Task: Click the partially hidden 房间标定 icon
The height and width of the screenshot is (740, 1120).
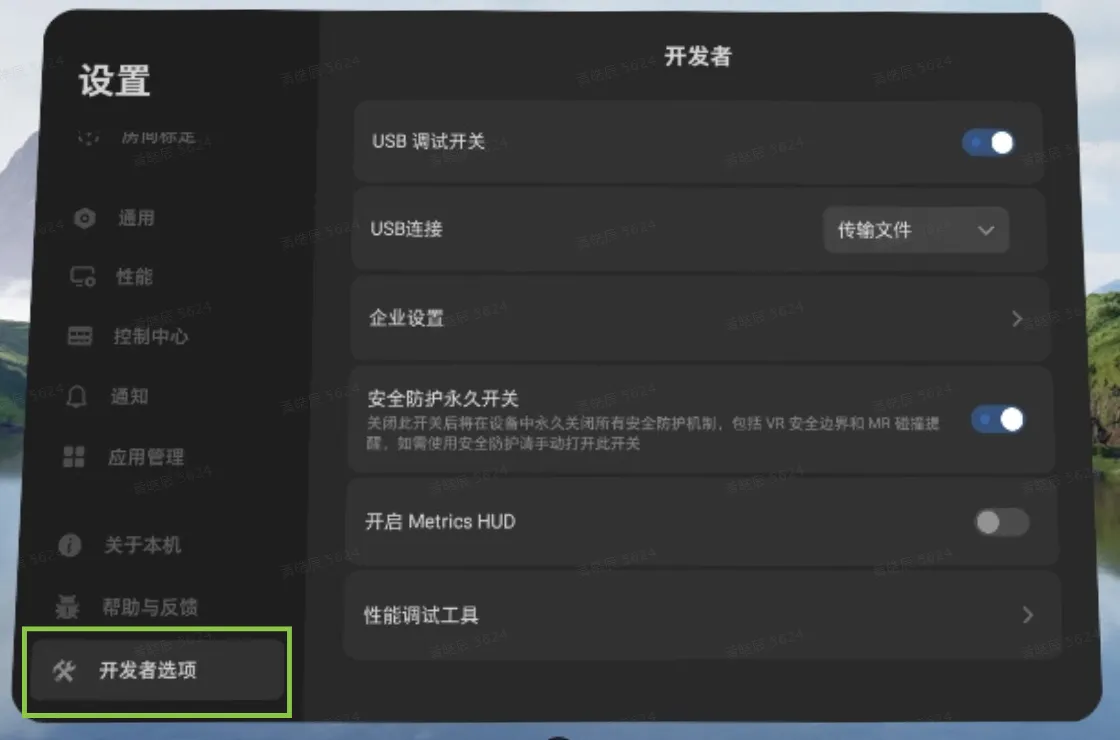Action: click(x=89, y=138)
